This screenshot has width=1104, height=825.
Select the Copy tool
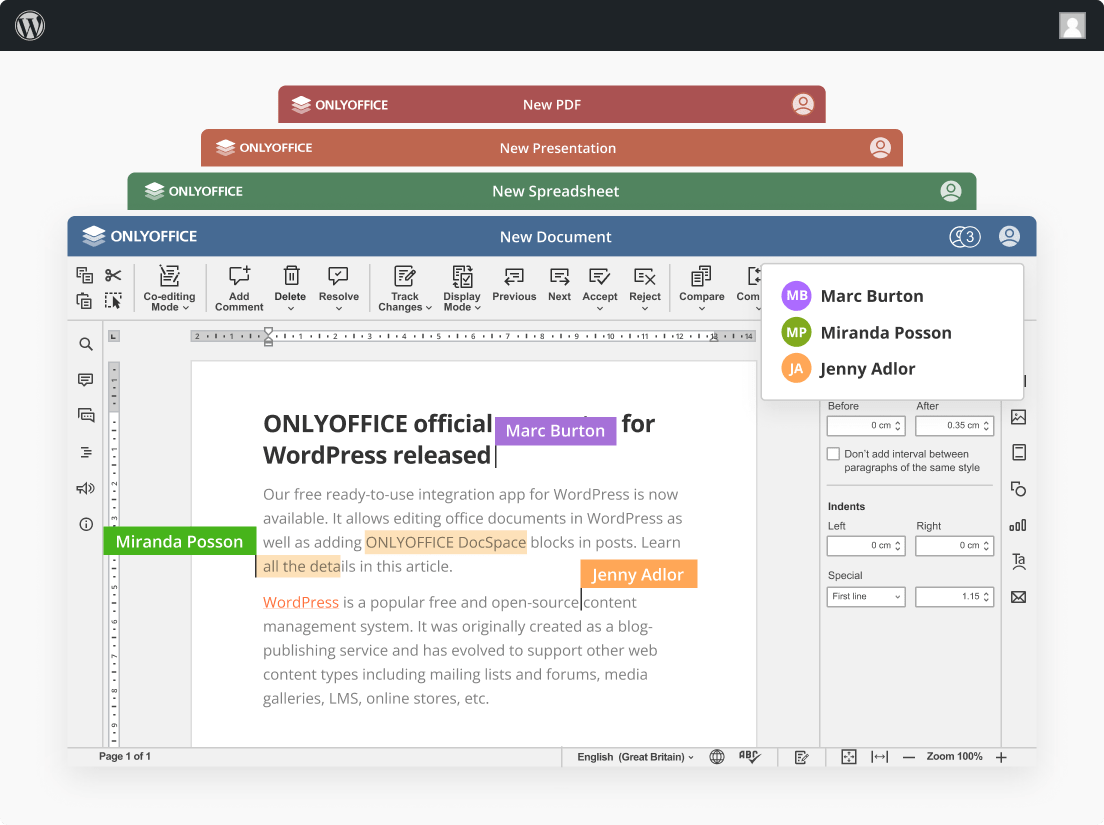84,273
